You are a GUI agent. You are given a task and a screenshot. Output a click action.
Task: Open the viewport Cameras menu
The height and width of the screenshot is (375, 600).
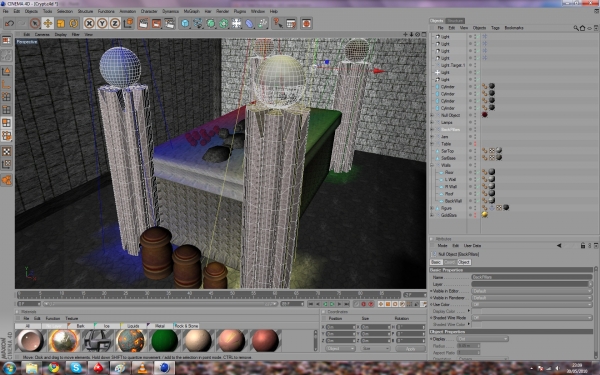click(42, 34)
